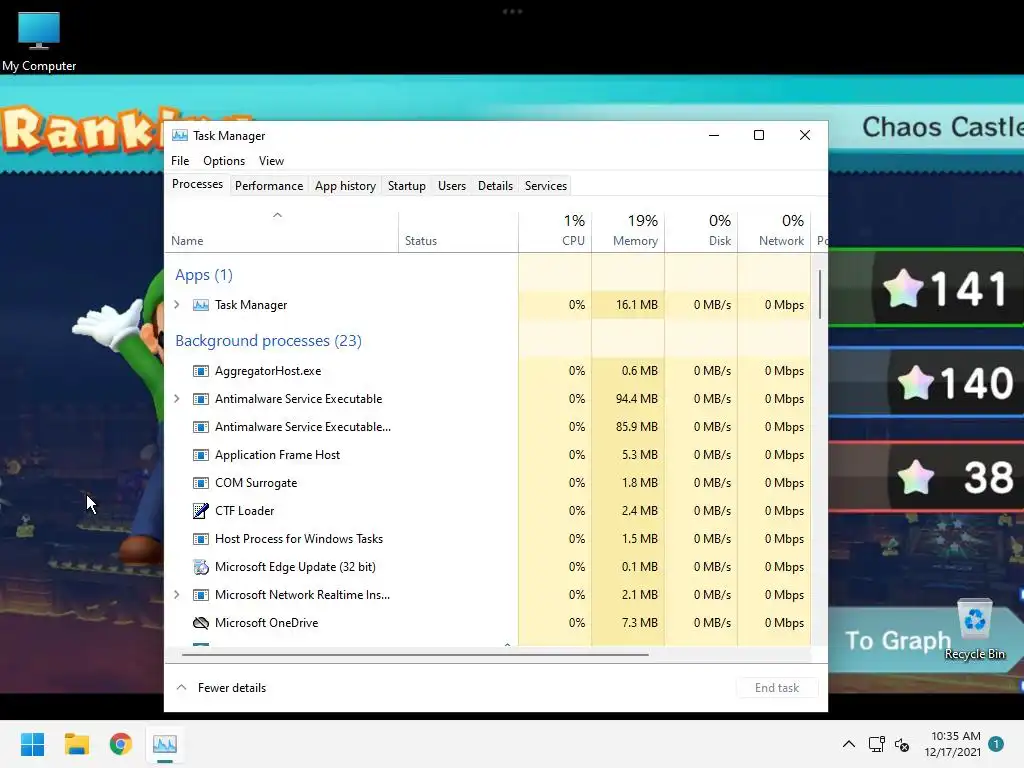Click the 7.3 MB OneDrive memory value
This screenshot has width=1024, height=768.
(x=639, y=623)
